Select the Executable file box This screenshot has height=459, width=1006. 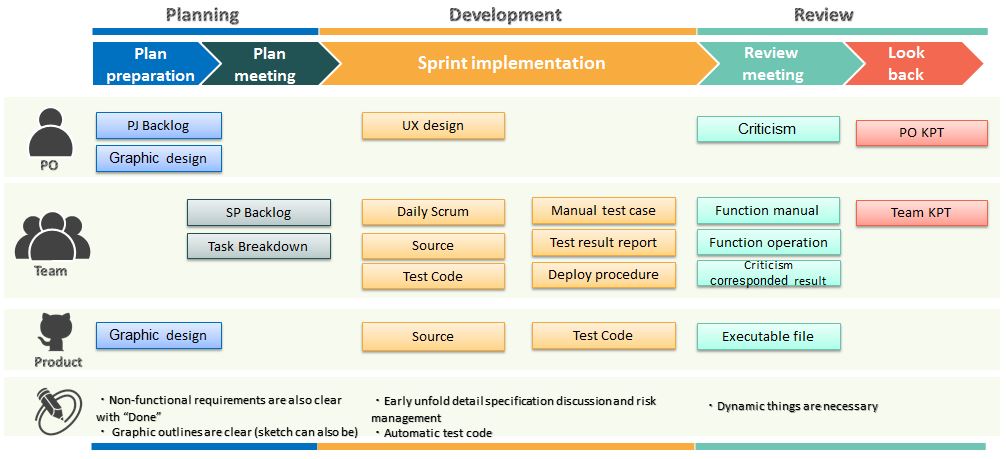[x=768, y=337]
